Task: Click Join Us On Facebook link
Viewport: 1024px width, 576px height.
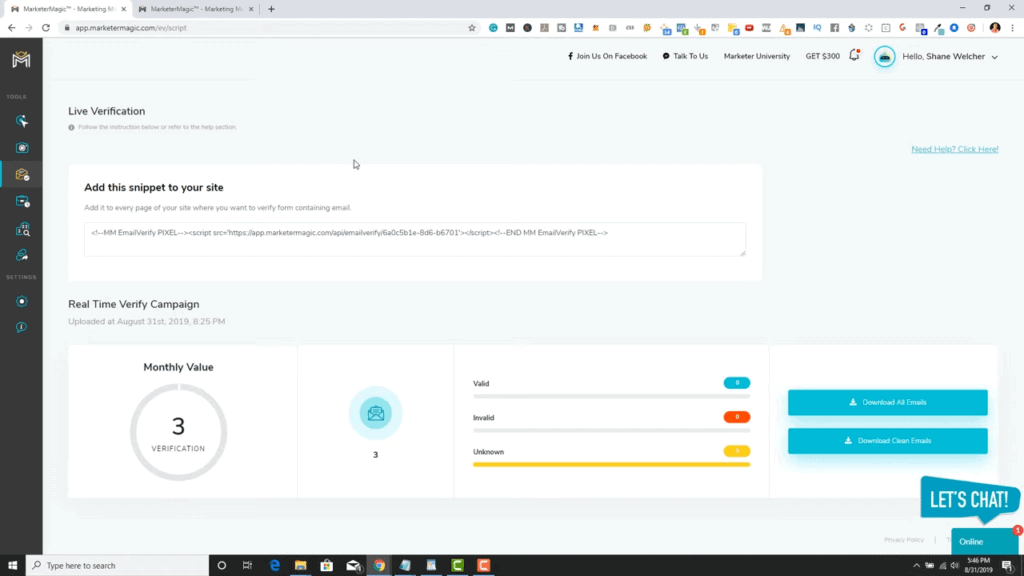Action: [607, 56]
